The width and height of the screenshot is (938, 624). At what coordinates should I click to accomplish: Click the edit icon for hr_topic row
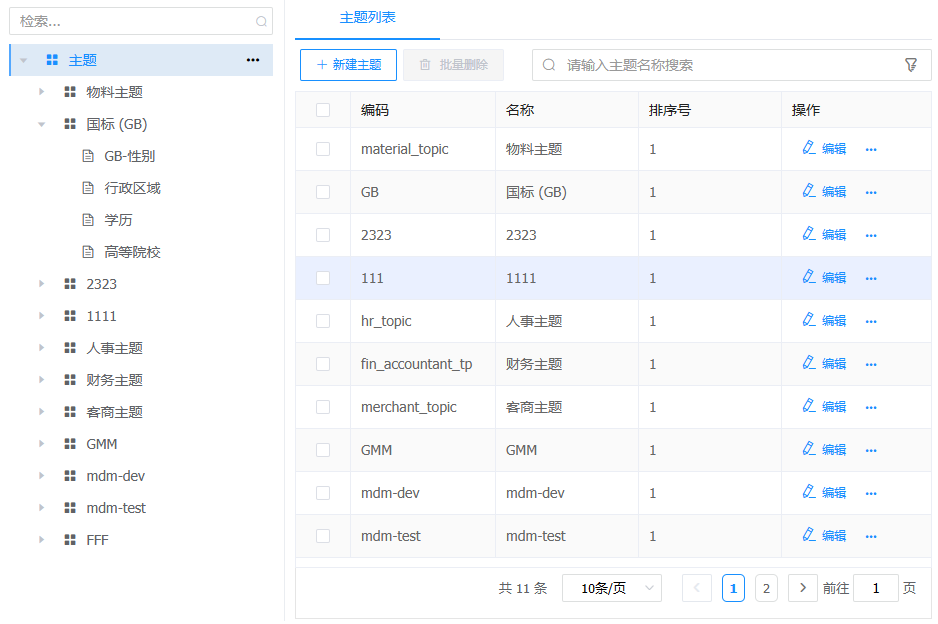coord(809,320)
